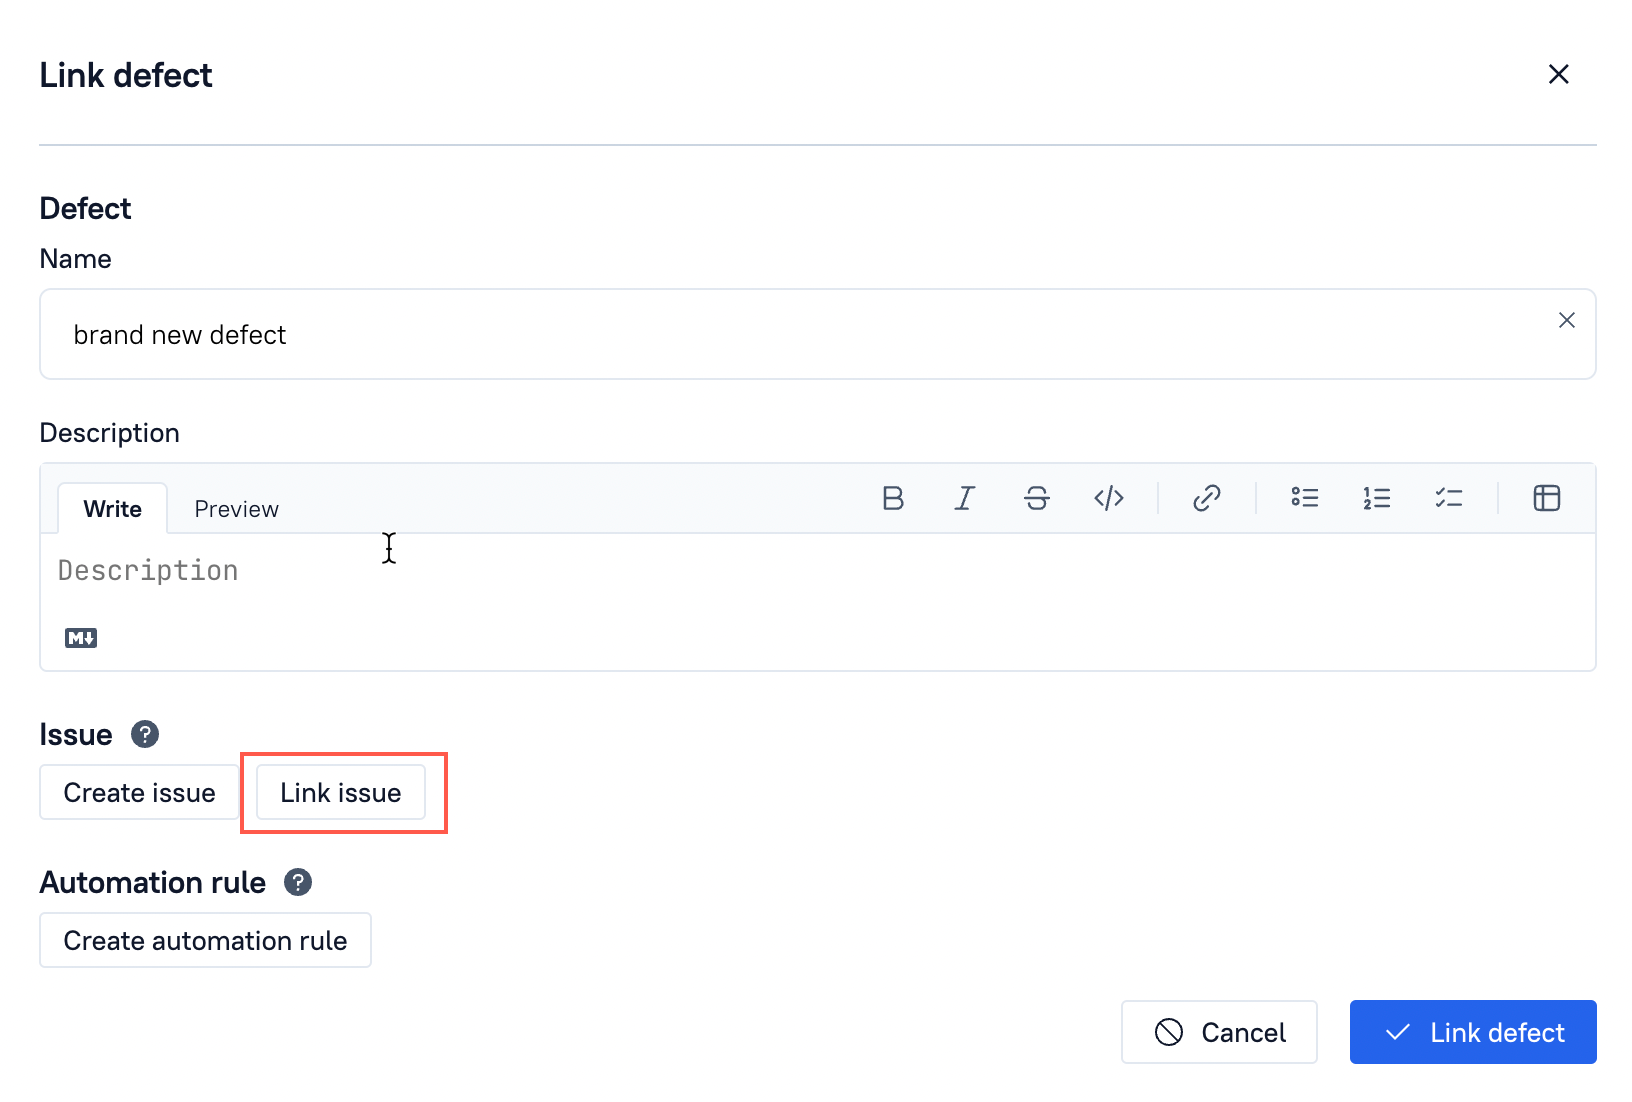1632x1102 pixels.
Task: Click the Link issue button
Action: point(340,792)
